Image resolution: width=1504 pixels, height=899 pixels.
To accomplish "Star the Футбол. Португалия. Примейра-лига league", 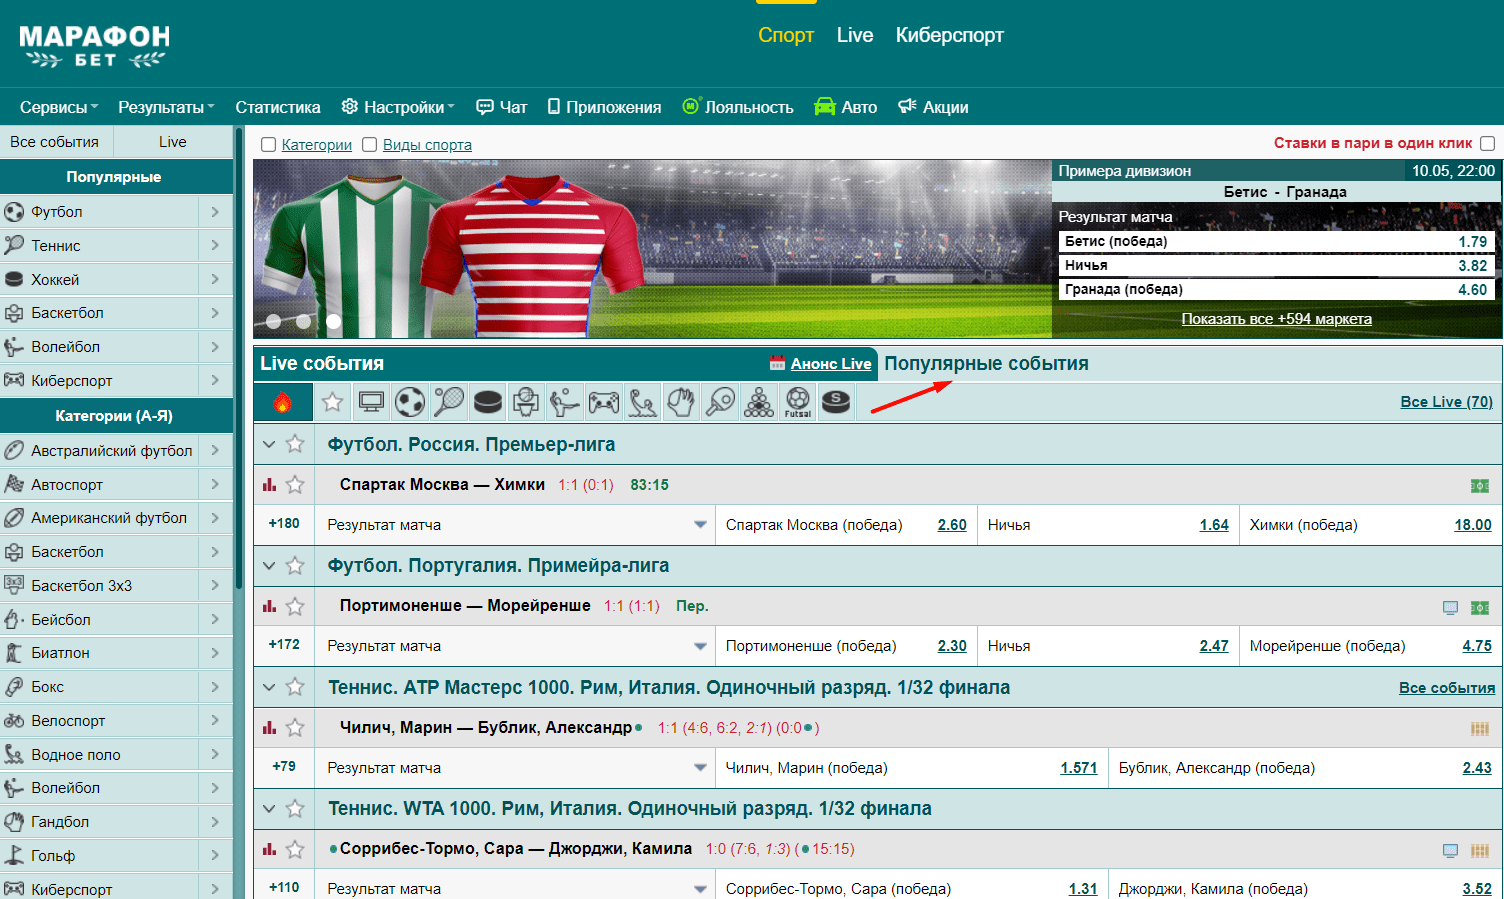I will 295,565.
